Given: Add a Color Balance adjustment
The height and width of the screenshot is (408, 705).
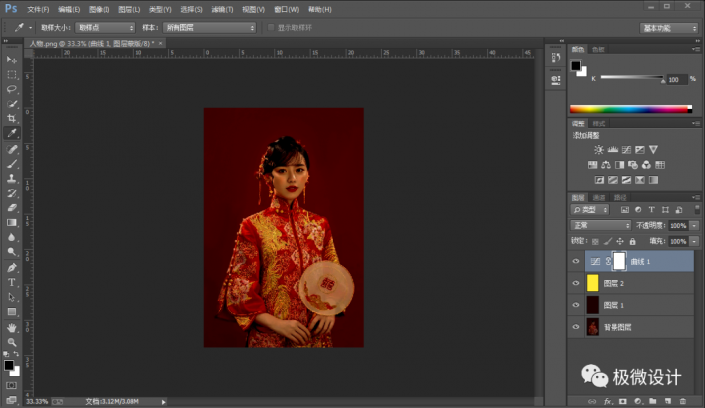Looking at the screenshot, I should 606,165.
